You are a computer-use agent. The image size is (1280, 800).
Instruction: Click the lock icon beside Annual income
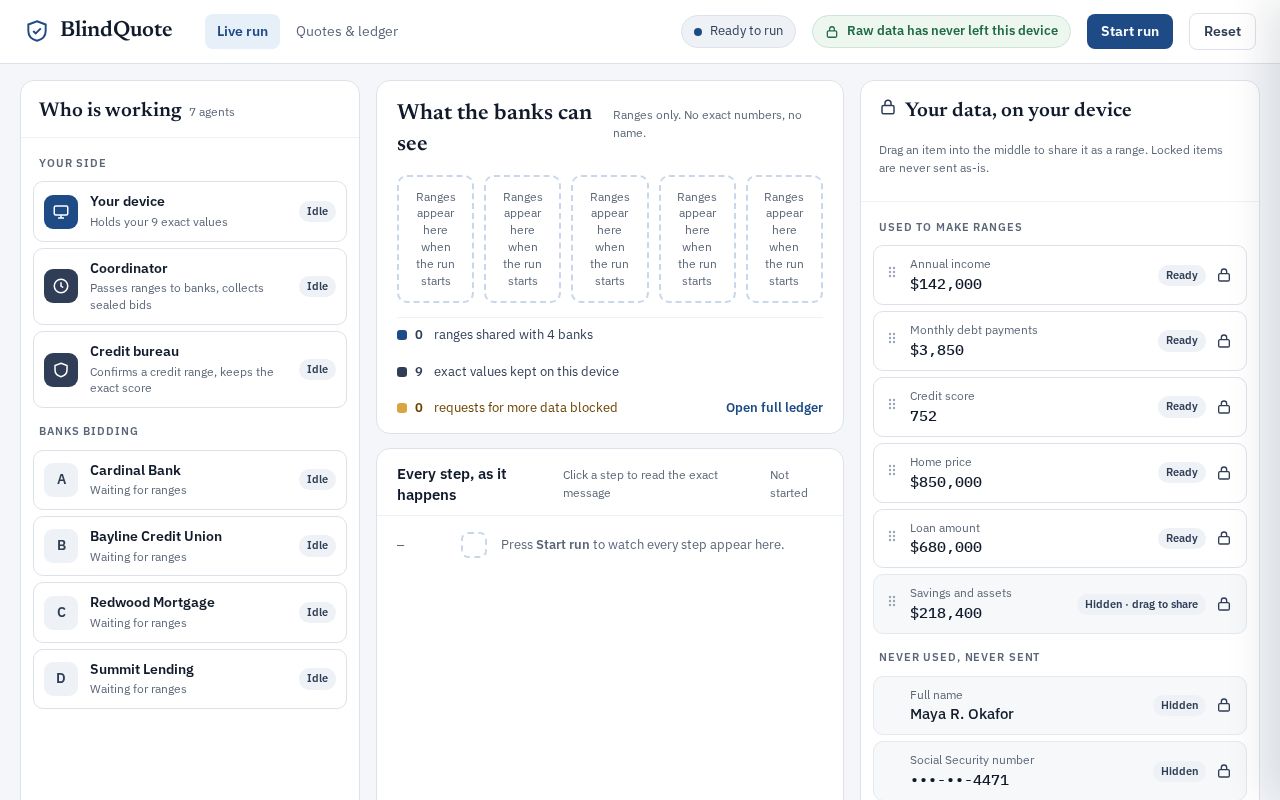[x=1224, y=275]
